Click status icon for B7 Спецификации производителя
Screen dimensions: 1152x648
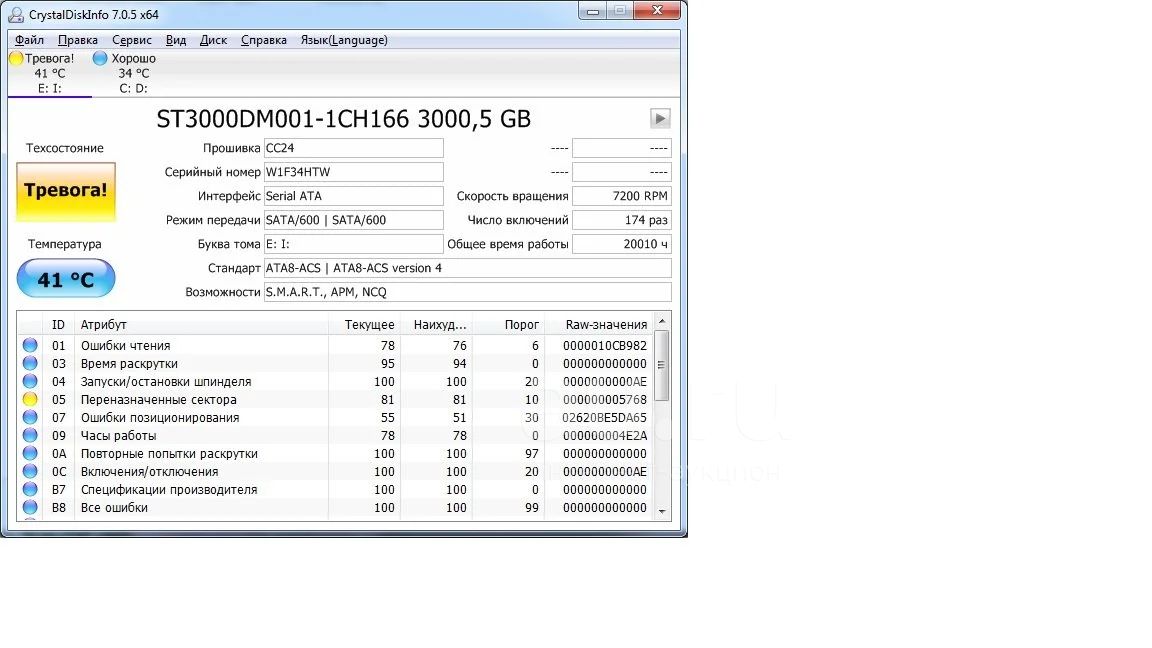[x=29, y=489]
